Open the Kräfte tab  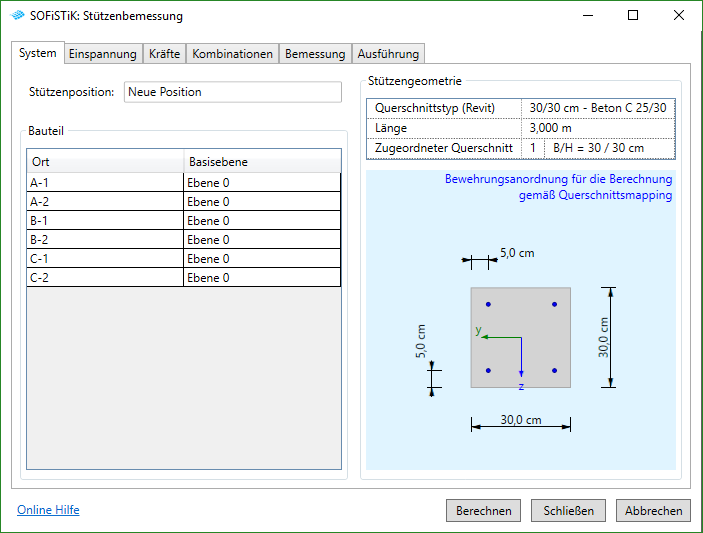pyautogui.click(x=164, y=54)
